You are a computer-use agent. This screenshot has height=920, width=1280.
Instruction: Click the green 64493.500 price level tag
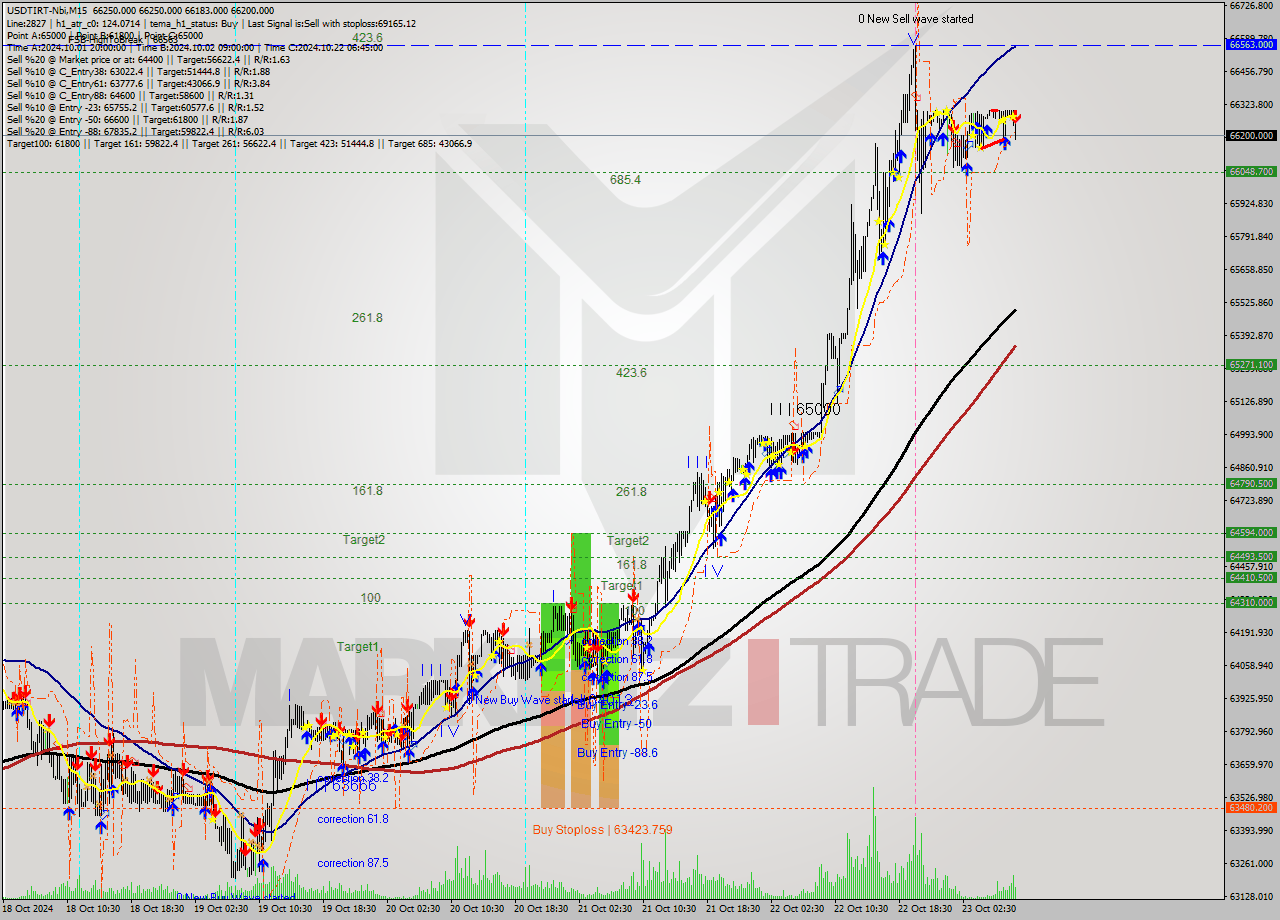pos(1251,557)
